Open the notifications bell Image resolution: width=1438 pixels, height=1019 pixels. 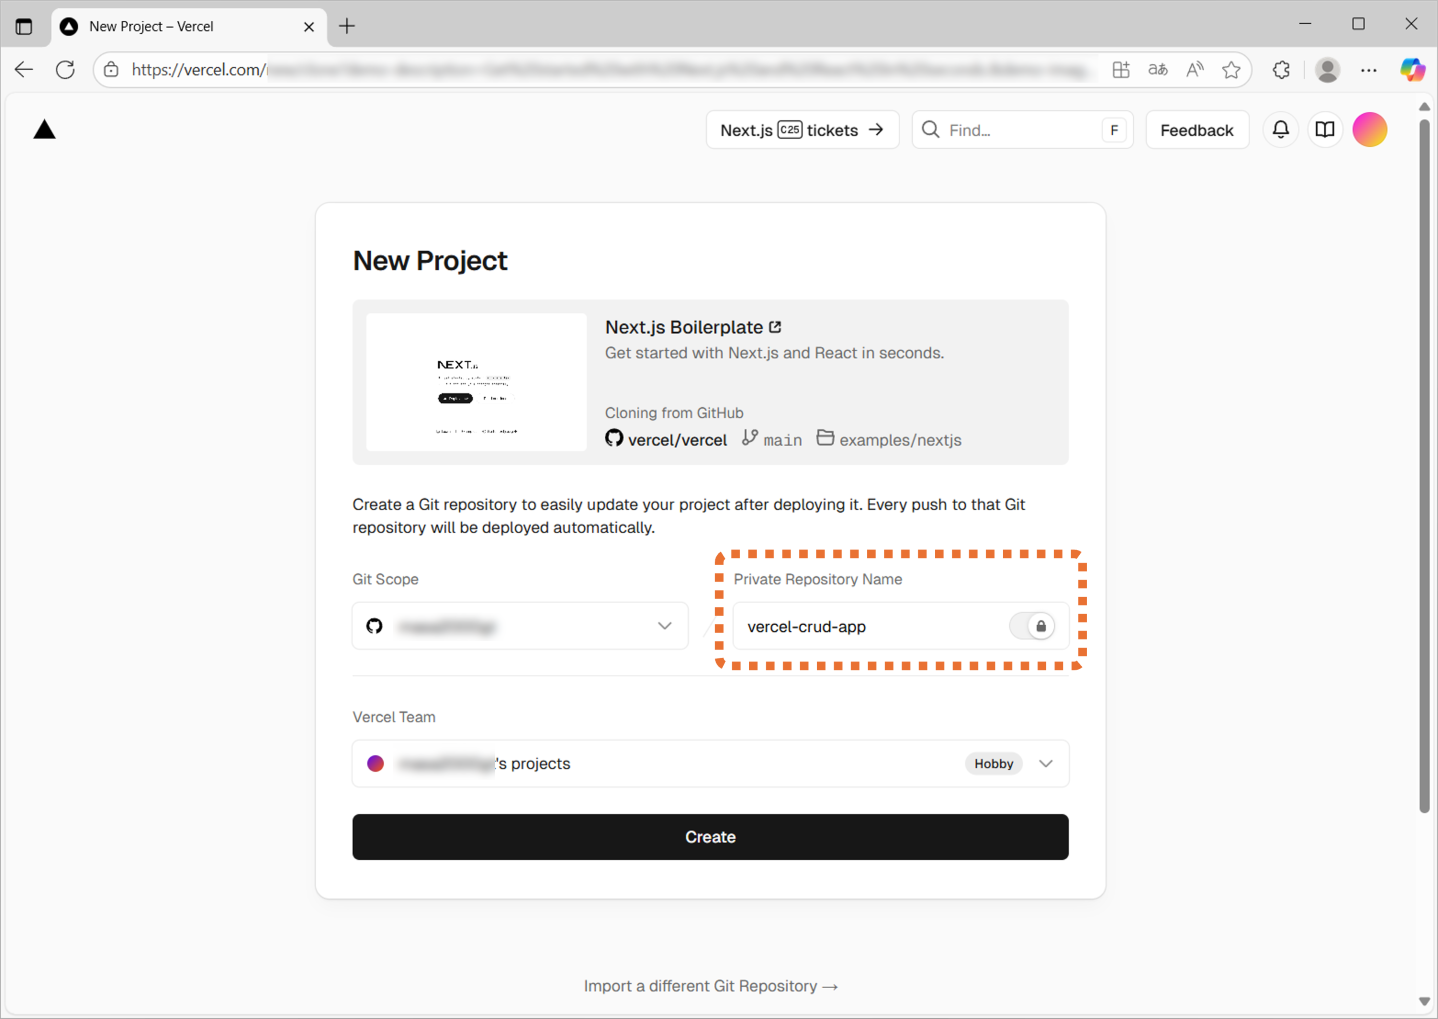click(1280, 130)
